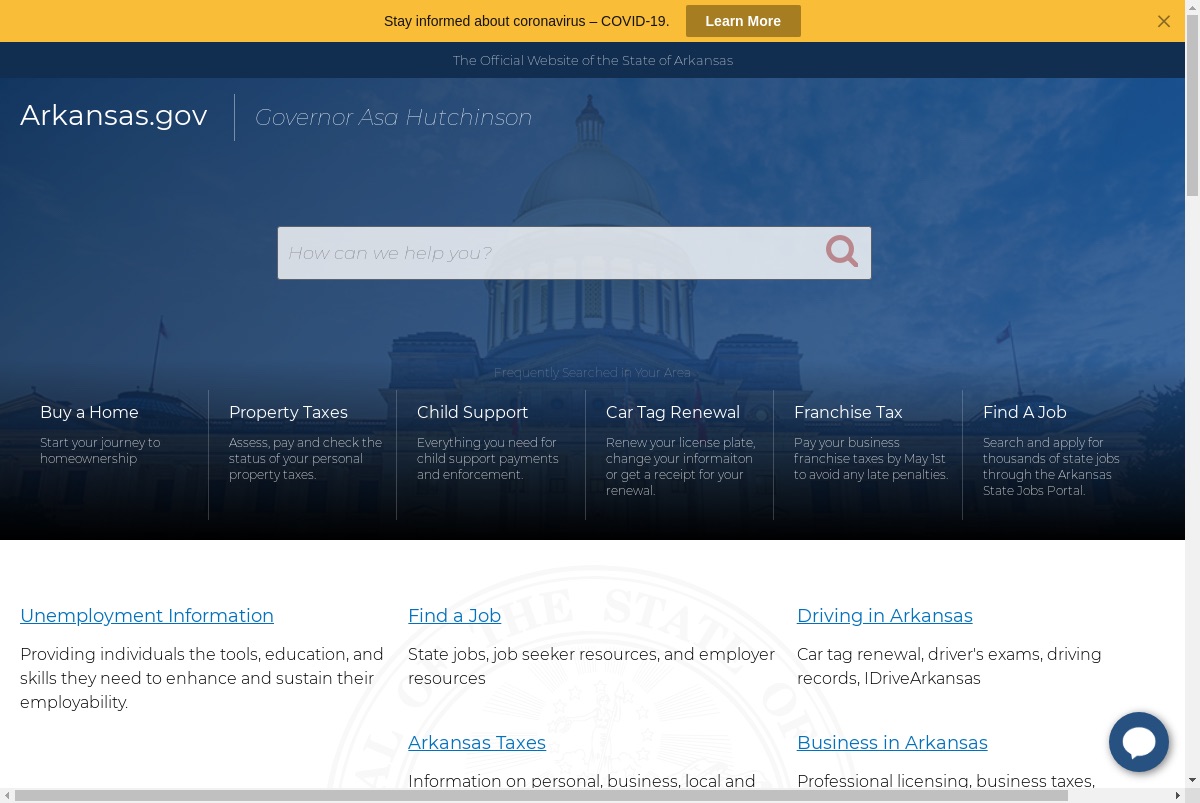The image size is (1200, 803).
Task: Click the scroll-right arrow on the horizontal scrollbar
Action: click(x=1178, y=796)
